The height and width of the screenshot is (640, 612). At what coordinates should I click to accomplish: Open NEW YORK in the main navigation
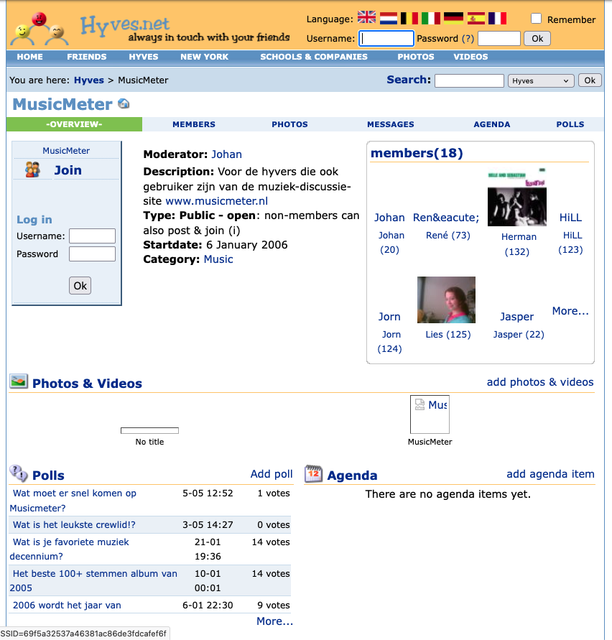click(205, 57)
